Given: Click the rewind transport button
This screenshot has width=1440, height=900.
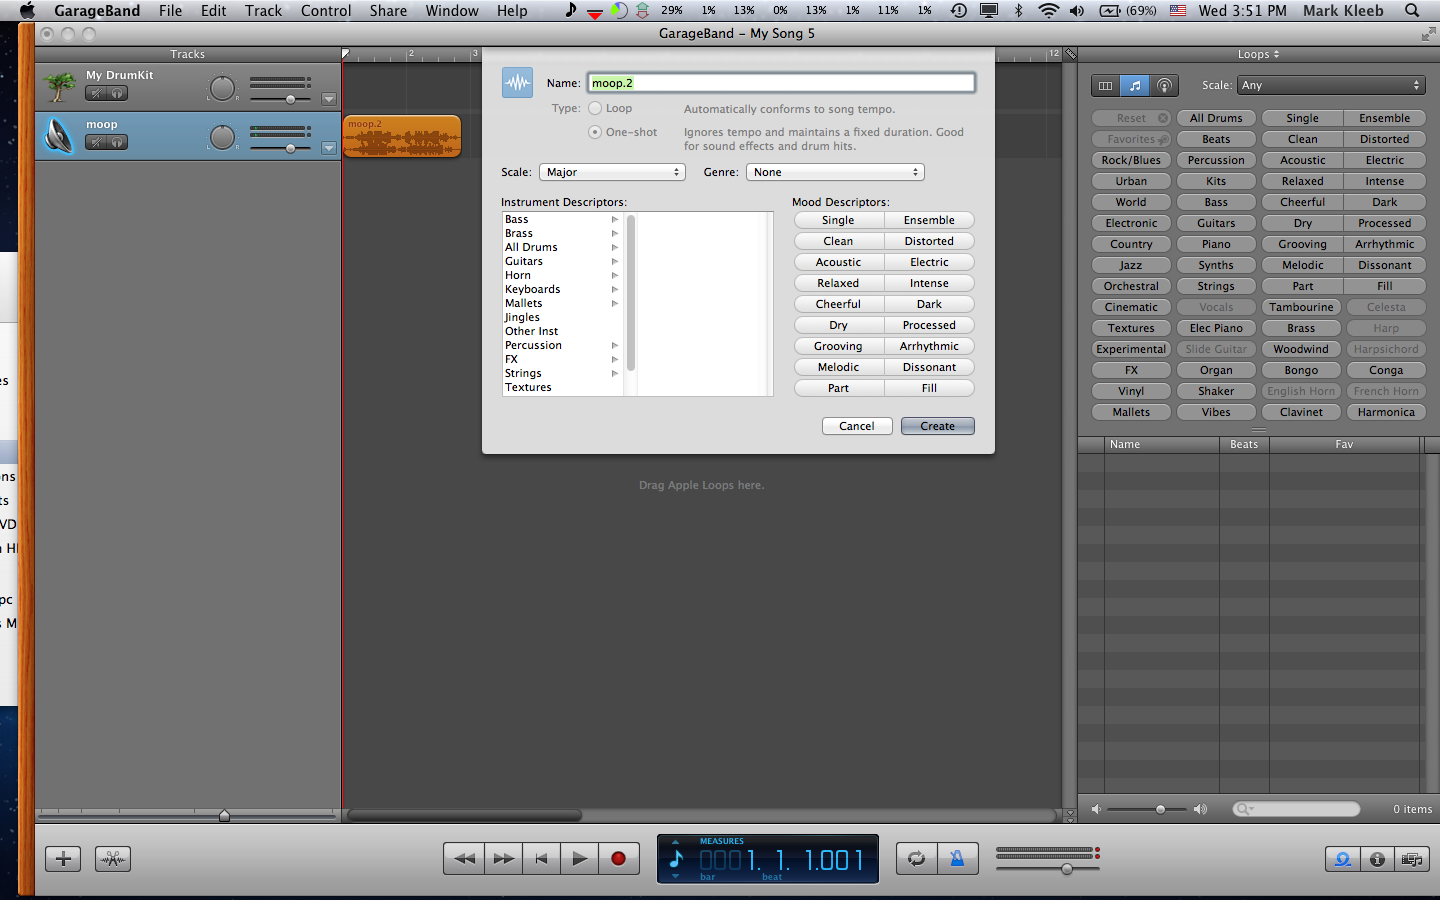Looking at the screenshot, I should pos(464,858).
